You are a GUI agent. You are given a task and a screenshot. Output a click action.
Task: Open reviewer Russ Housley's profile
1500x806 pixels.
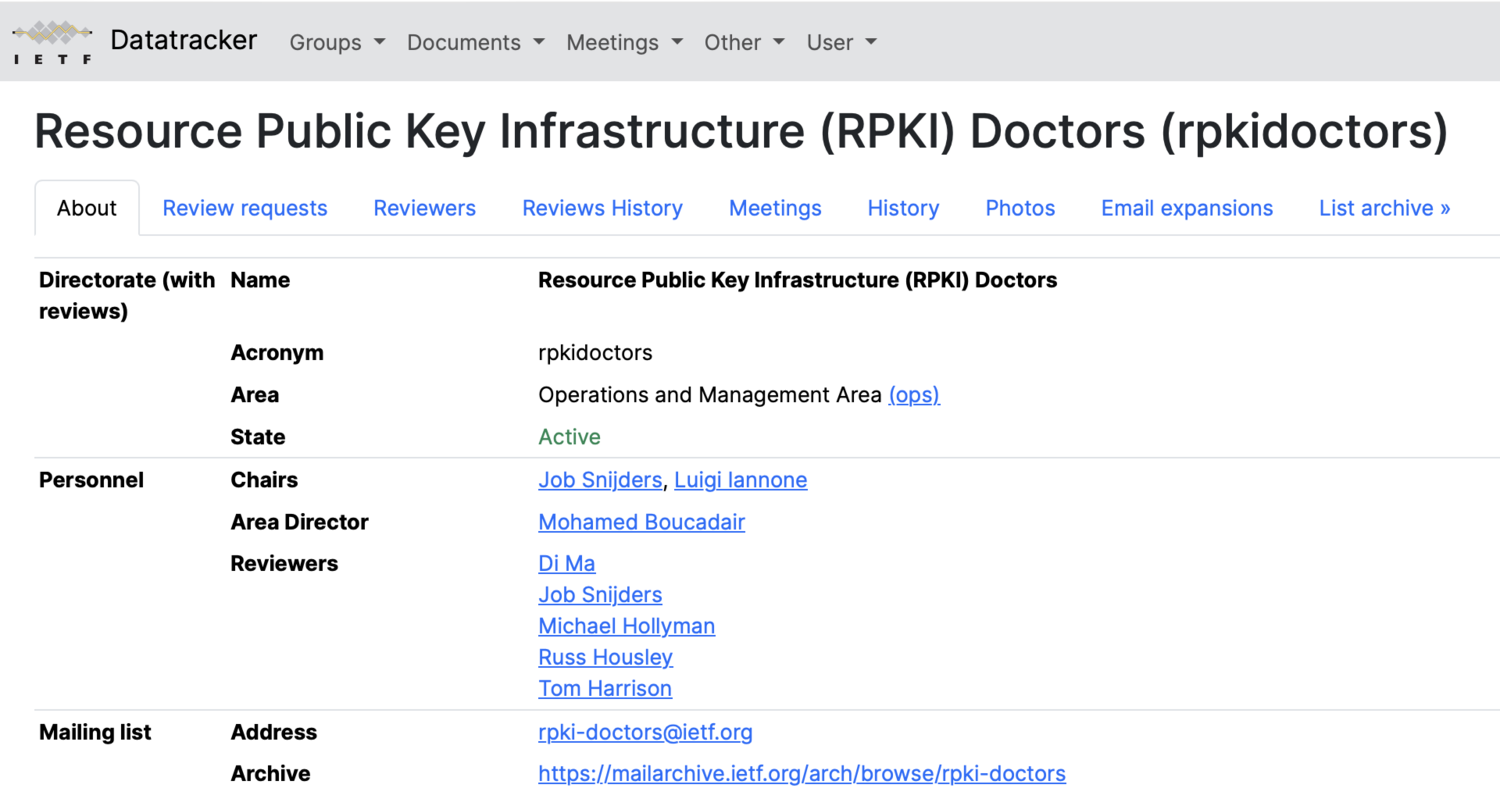[606, 657]
